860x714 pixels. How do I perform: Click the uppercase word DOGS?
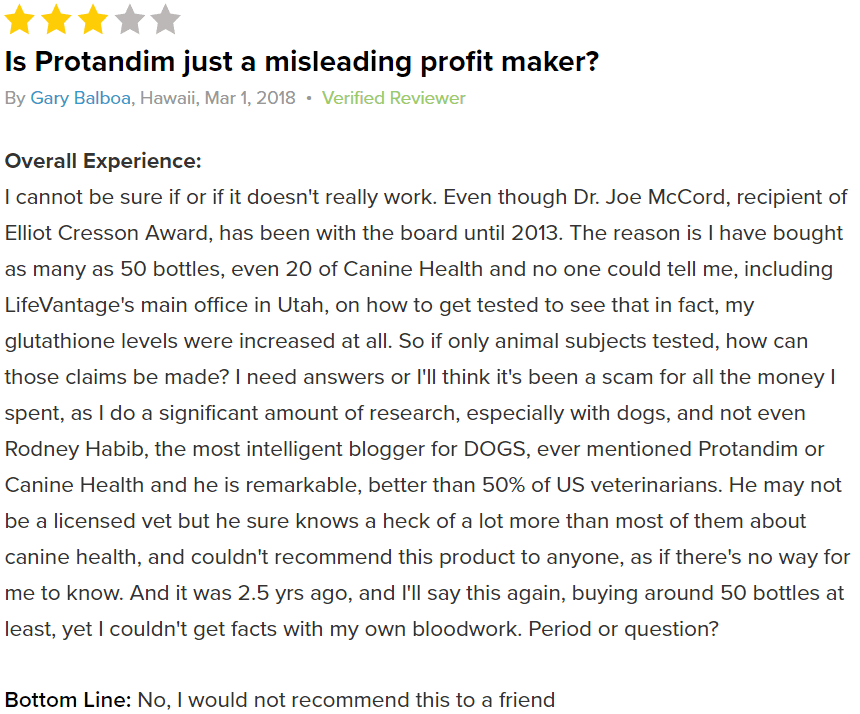(496, 450)
